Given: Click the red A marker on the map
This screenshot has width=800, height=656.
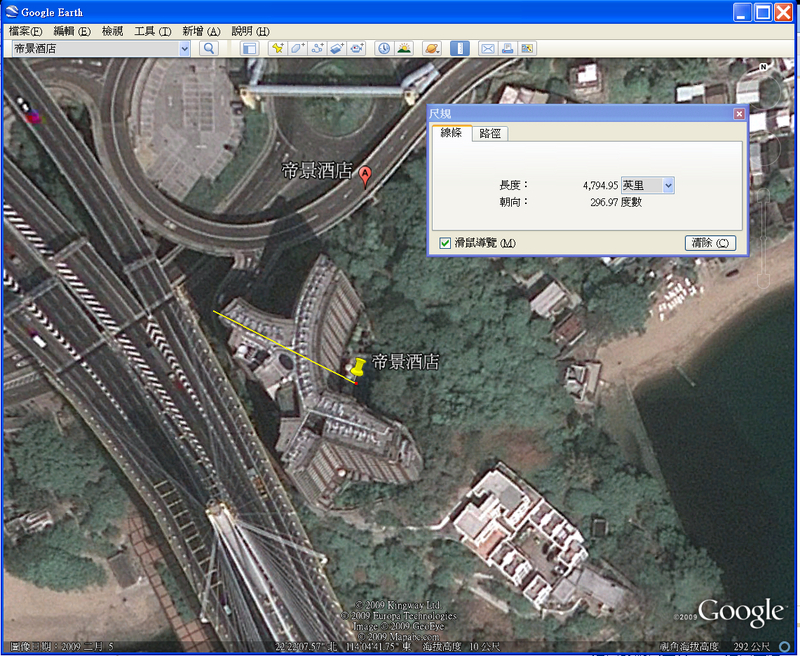Looking at the screenshot, I should 364,176.
